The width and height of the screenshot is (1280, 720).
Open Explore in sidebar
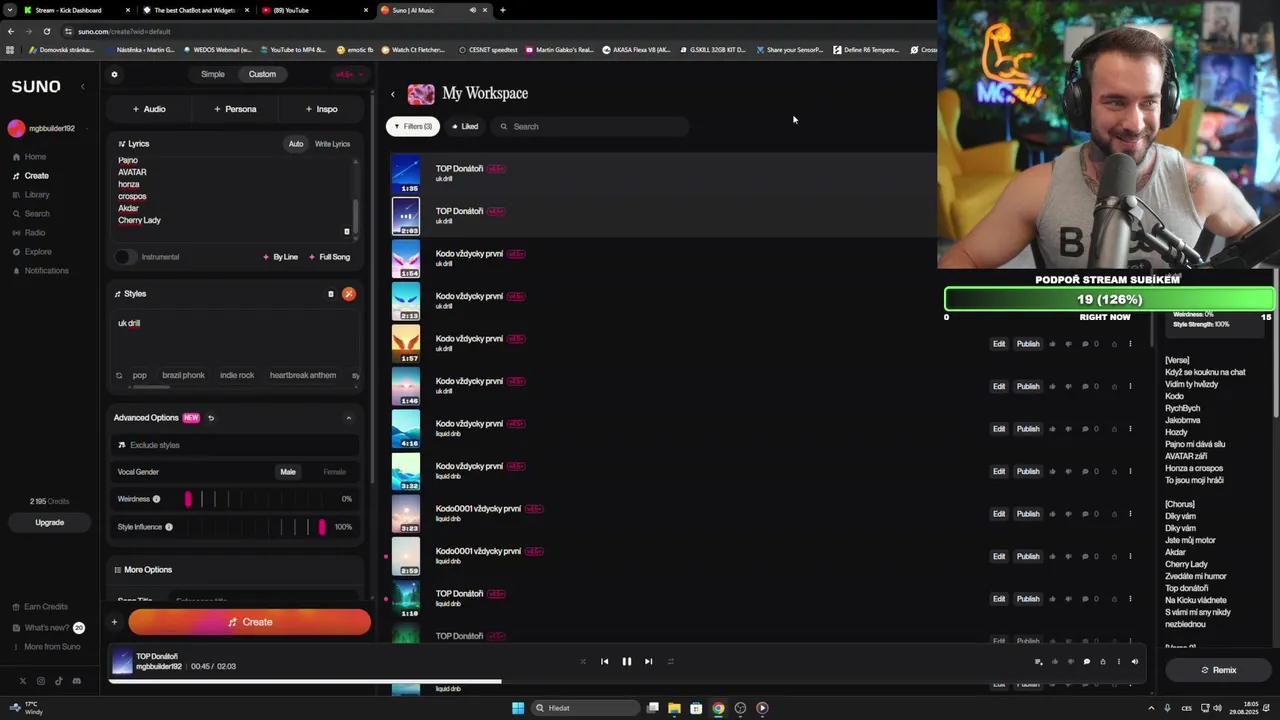click(x=32, y=252)
